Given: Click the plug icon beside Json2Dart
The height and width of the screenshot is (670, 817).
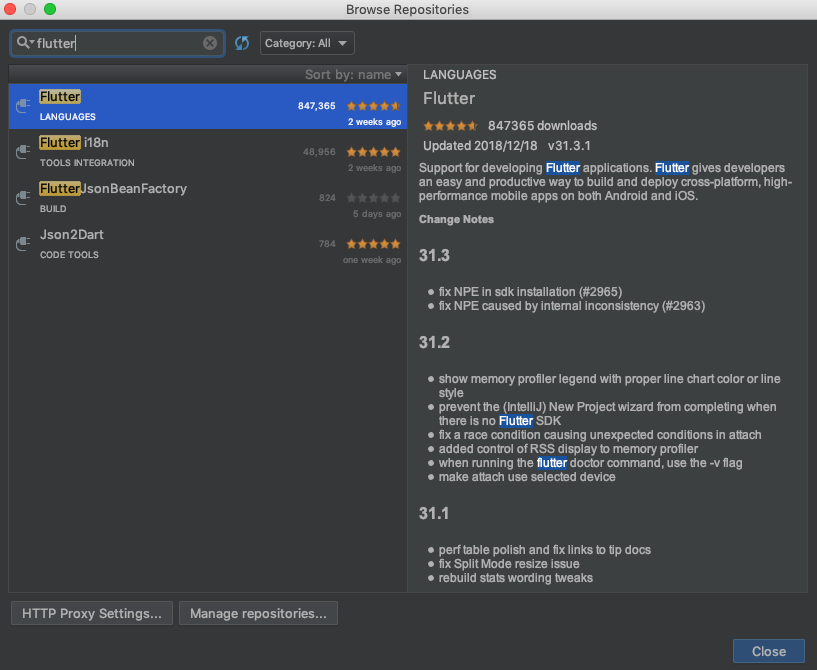Looking at the screenshot, I should click(23, 243).
